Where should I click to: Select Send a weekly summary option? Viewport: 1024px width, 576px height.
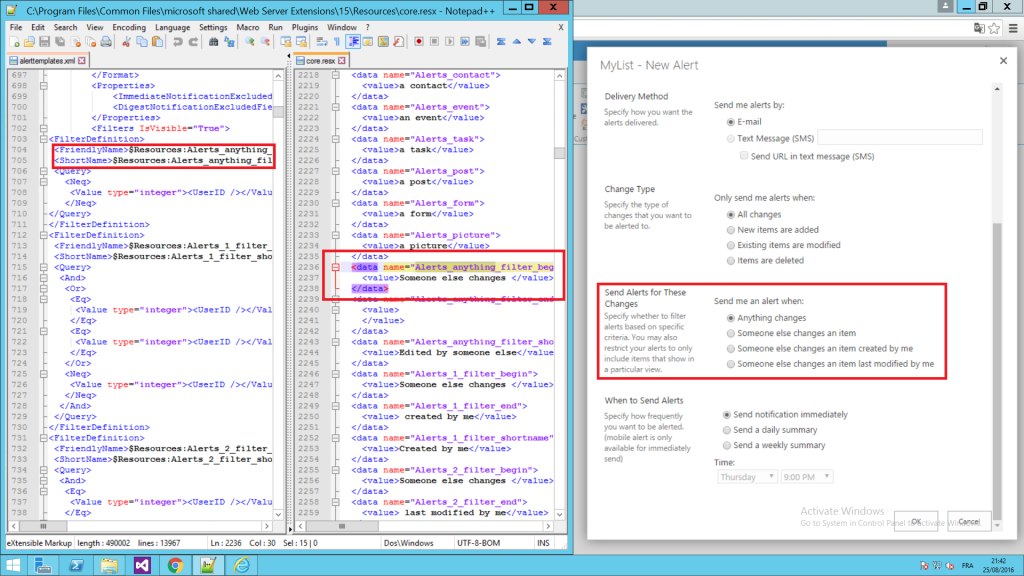pos(727,445)
